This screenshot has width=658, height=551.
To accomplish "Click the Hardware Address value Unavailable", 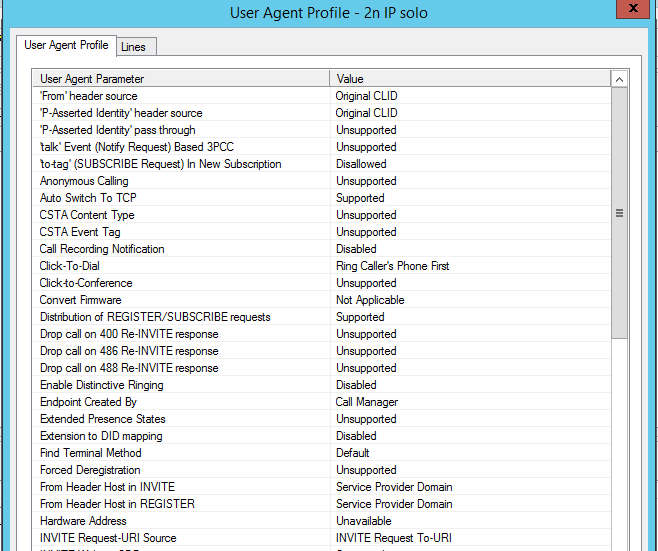I will (x=365, y=521).
